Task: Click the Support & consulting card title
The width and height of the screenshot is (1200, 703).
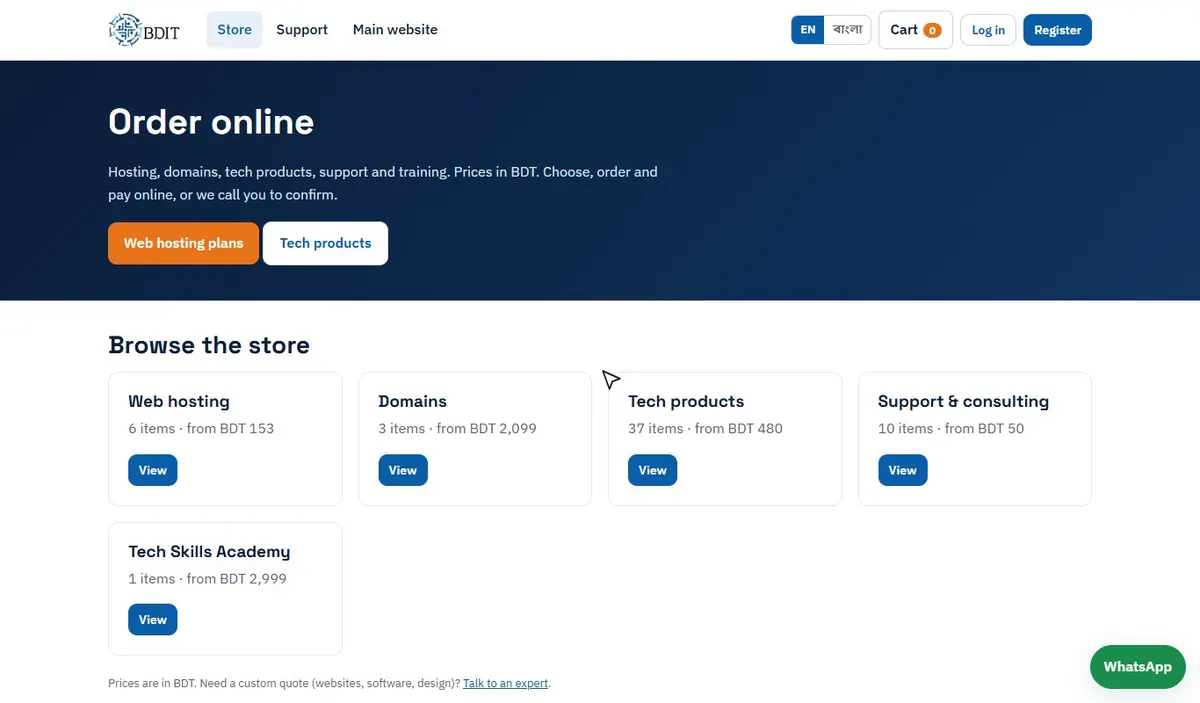Action: pos(963,402)
